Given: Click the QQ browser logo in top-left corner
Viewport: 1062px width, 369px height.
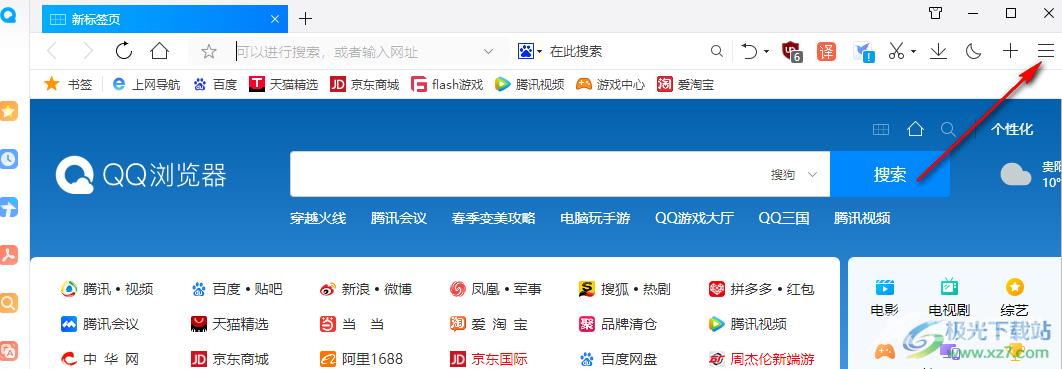Looking at the screenshot, I should pos(8,16).
